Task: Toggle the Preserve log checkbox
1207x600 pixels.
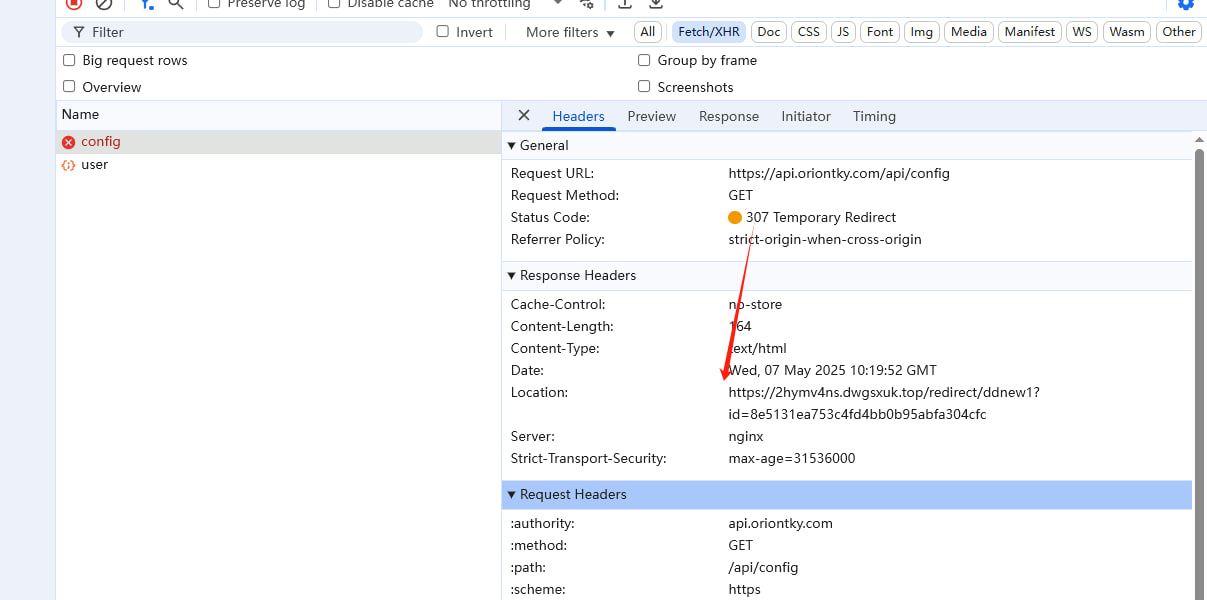Action: tap(214, 4)
